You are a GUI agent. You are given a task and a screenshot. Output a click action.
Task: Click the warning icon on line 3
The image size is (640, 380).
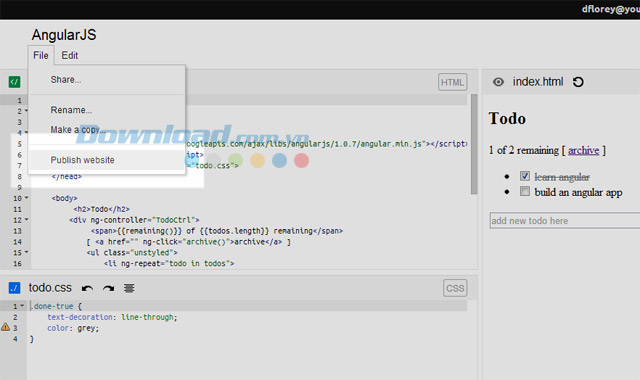click(5, 327)
